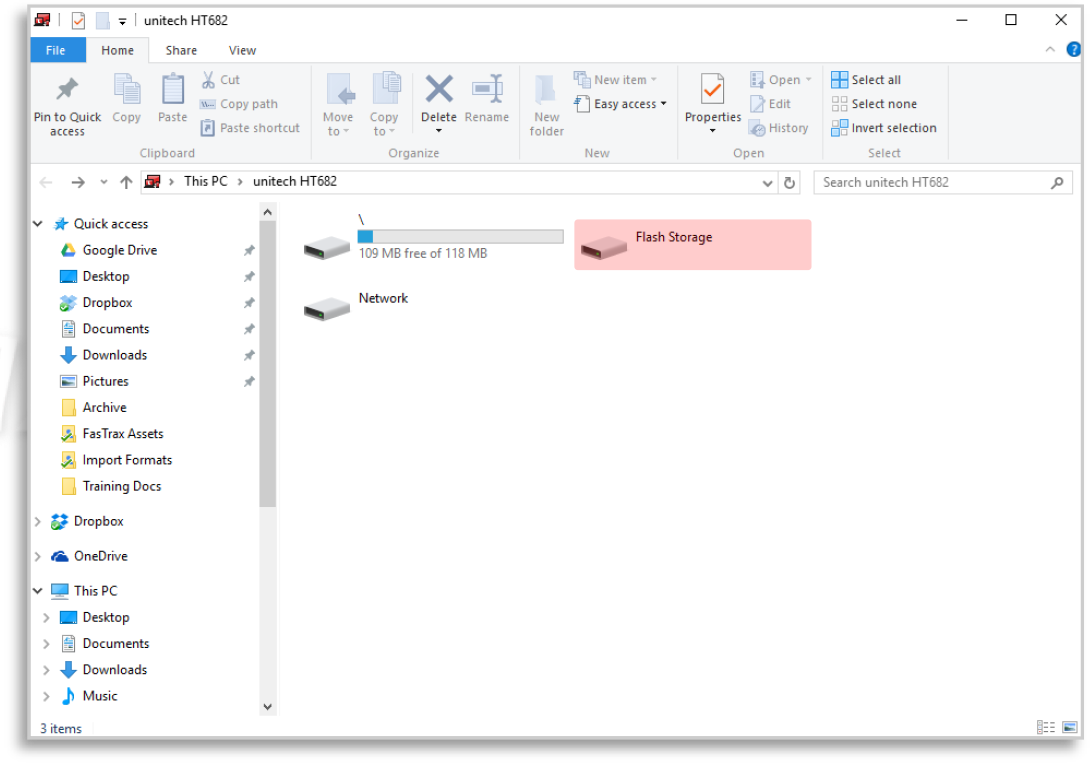This screenshot has height=763, width=1090.
Task: Click the search magnifier icon
Action: 1057,183
